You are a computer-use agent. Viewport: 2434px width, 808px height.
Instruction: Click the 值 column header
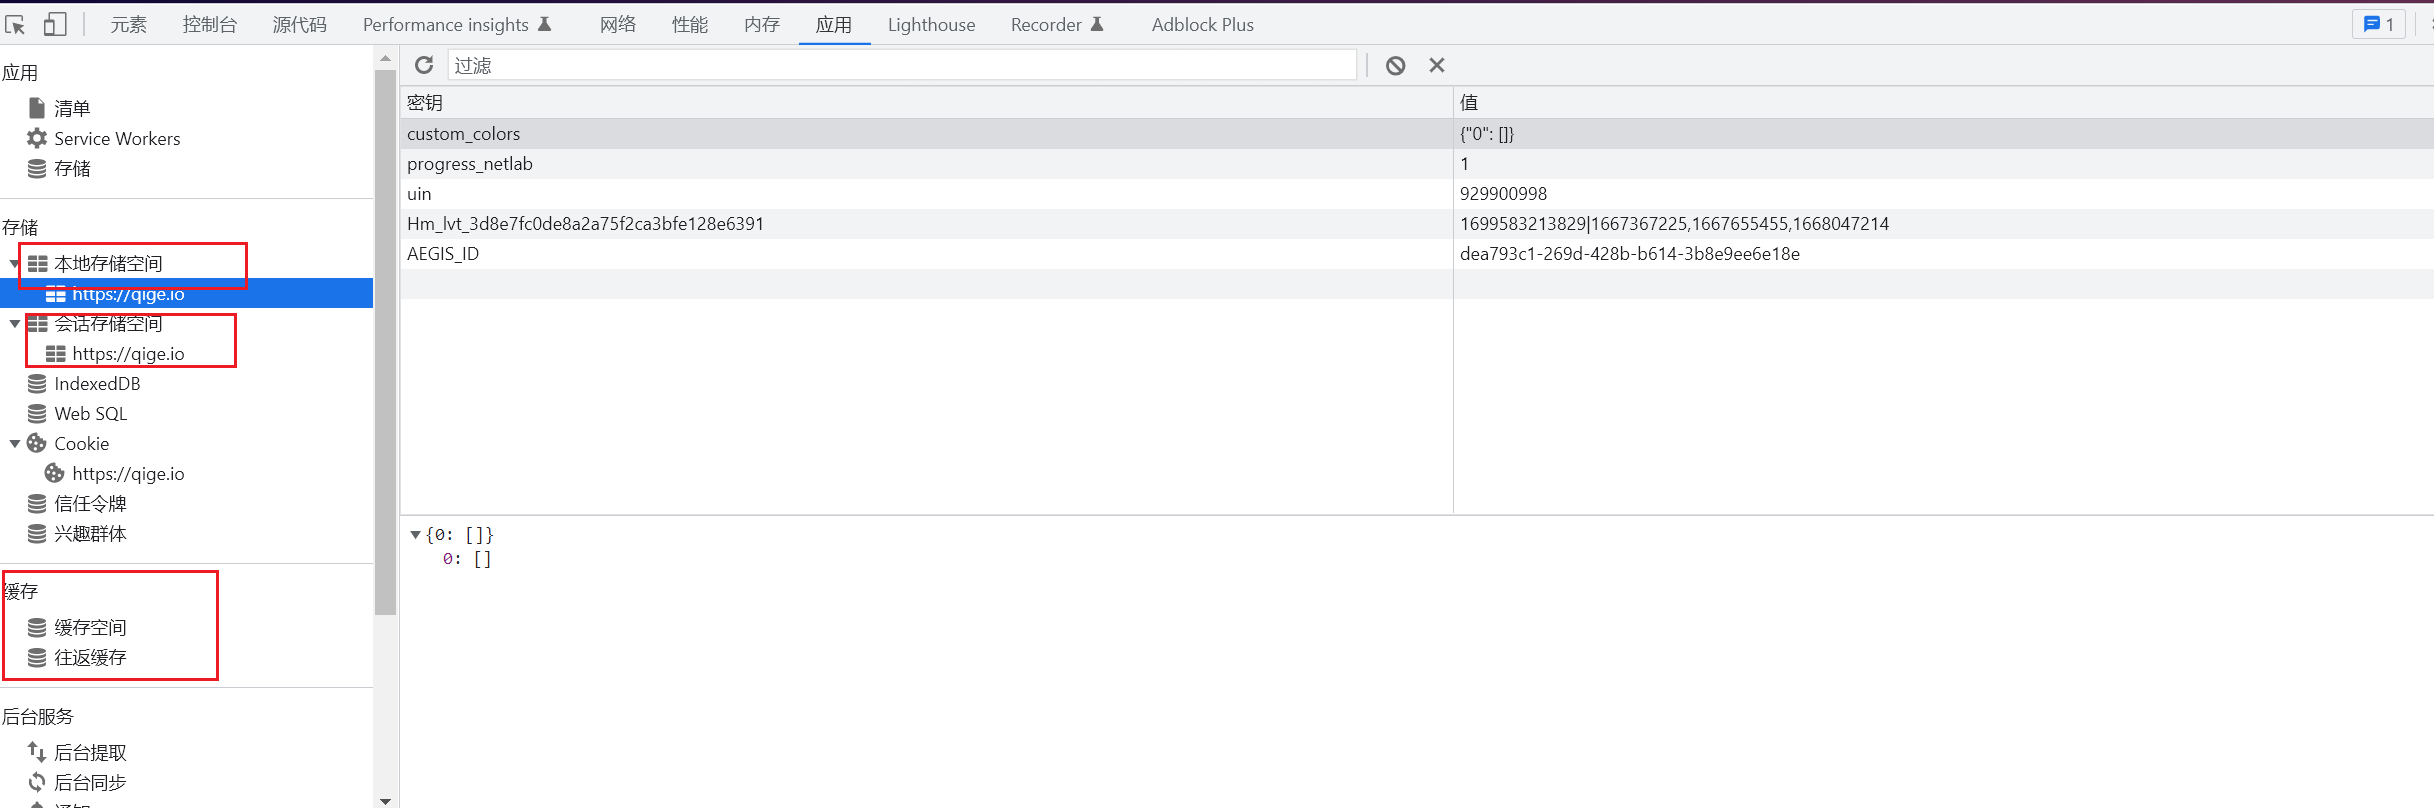click(x=1943, y=102)
